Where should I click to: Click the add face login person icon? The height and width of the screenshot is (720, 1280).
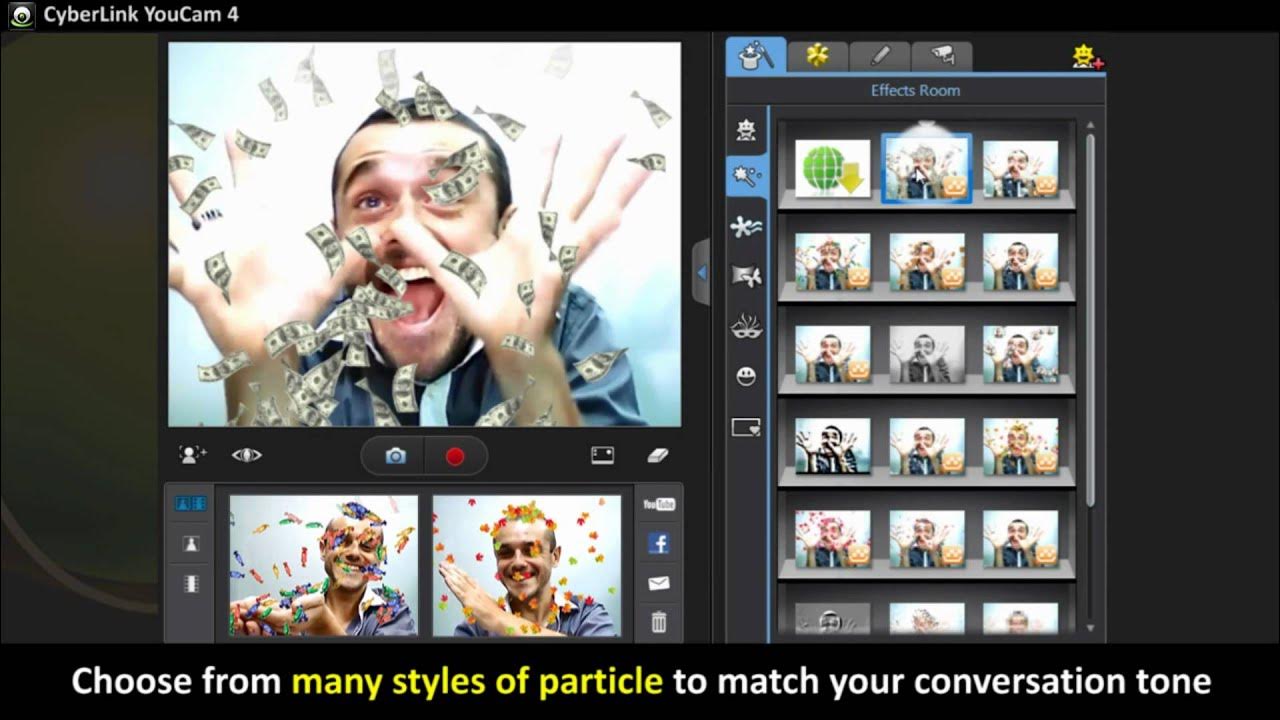[192, 455]
